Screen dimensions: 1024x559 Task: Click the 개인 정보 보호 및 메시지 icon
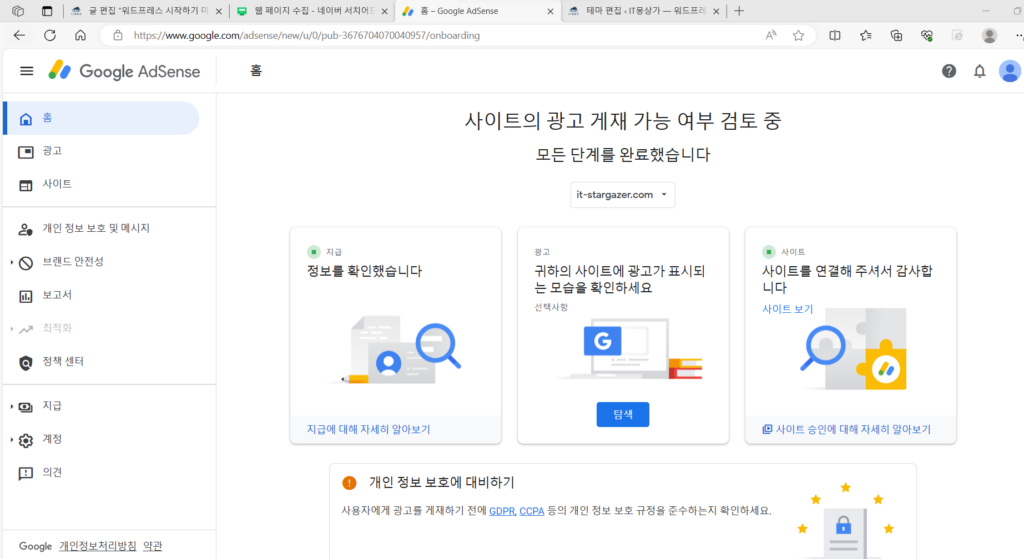coord(25,229)
